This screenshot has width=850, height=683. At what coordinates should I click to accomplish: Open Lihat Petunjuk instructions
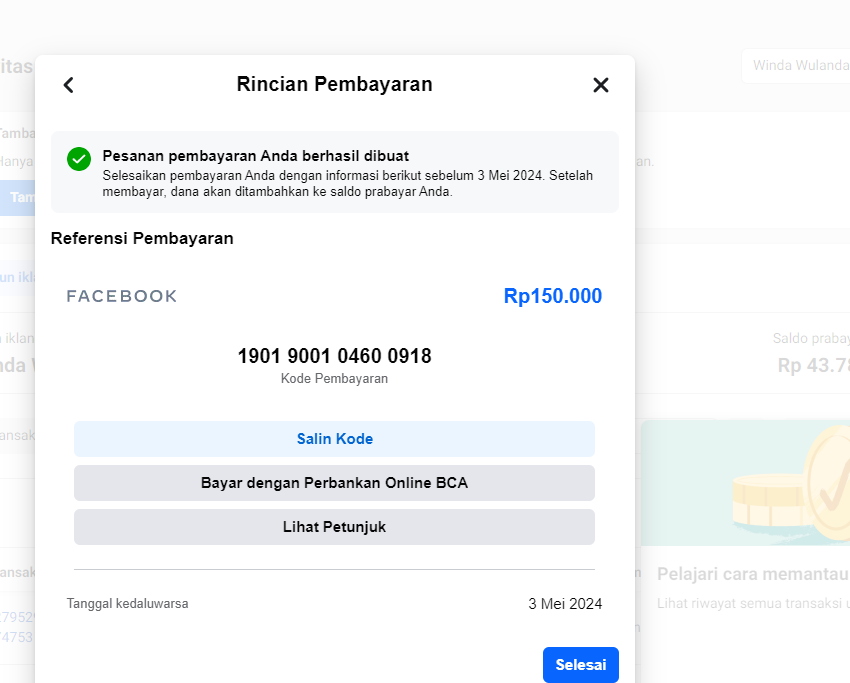[334, 527]
